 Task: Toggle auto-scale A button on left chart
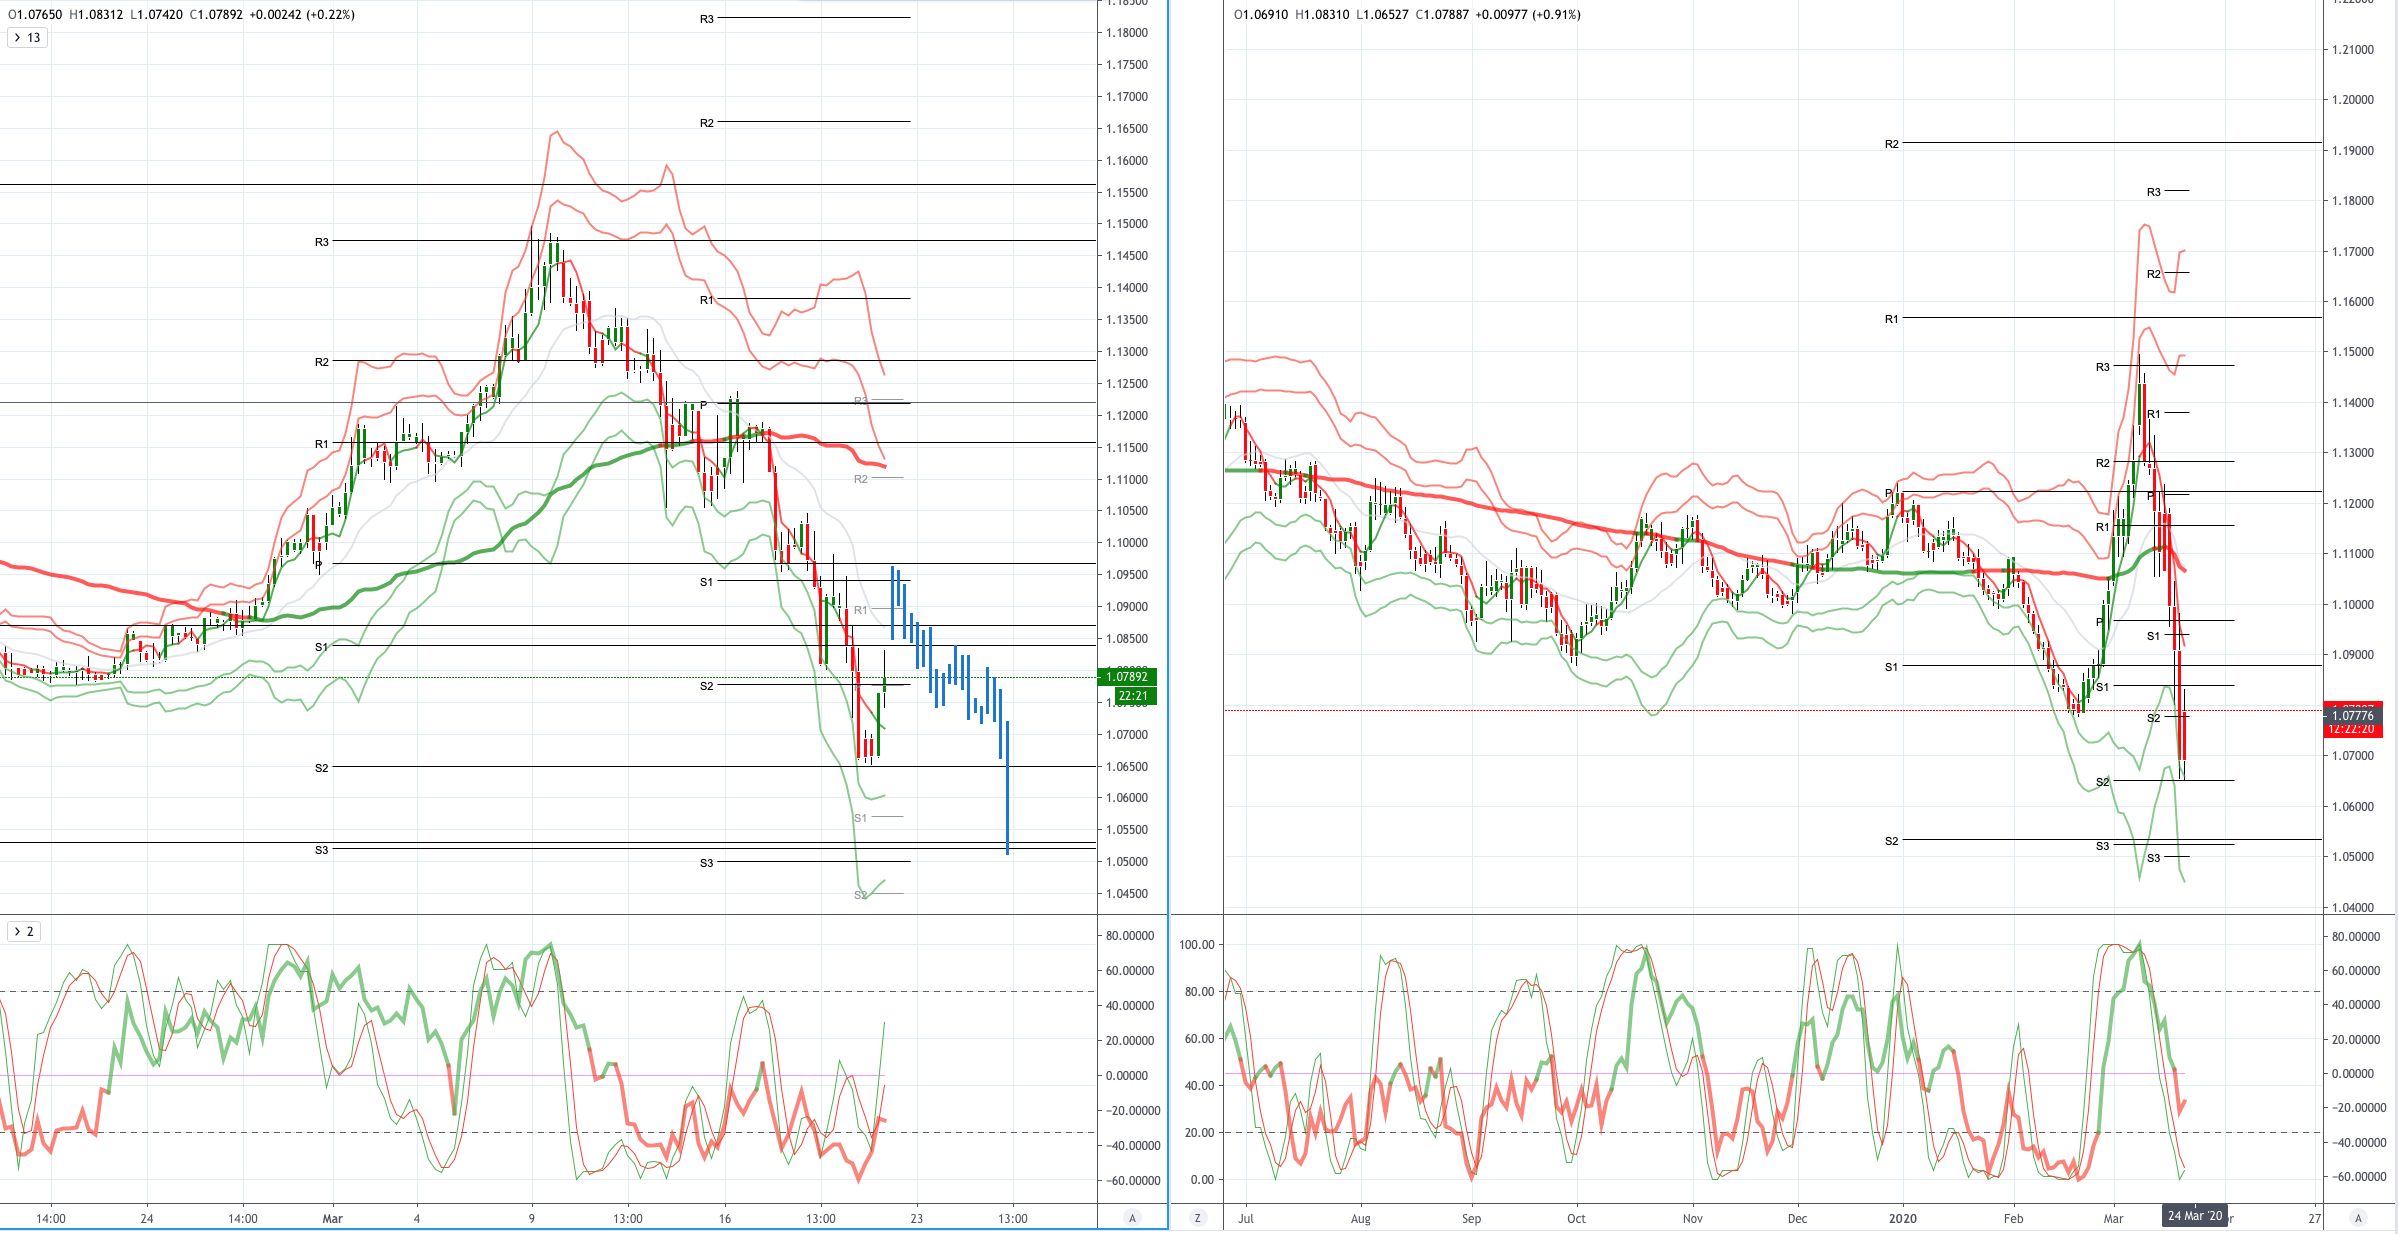pyautogui.click(x=1132, y=1218)
